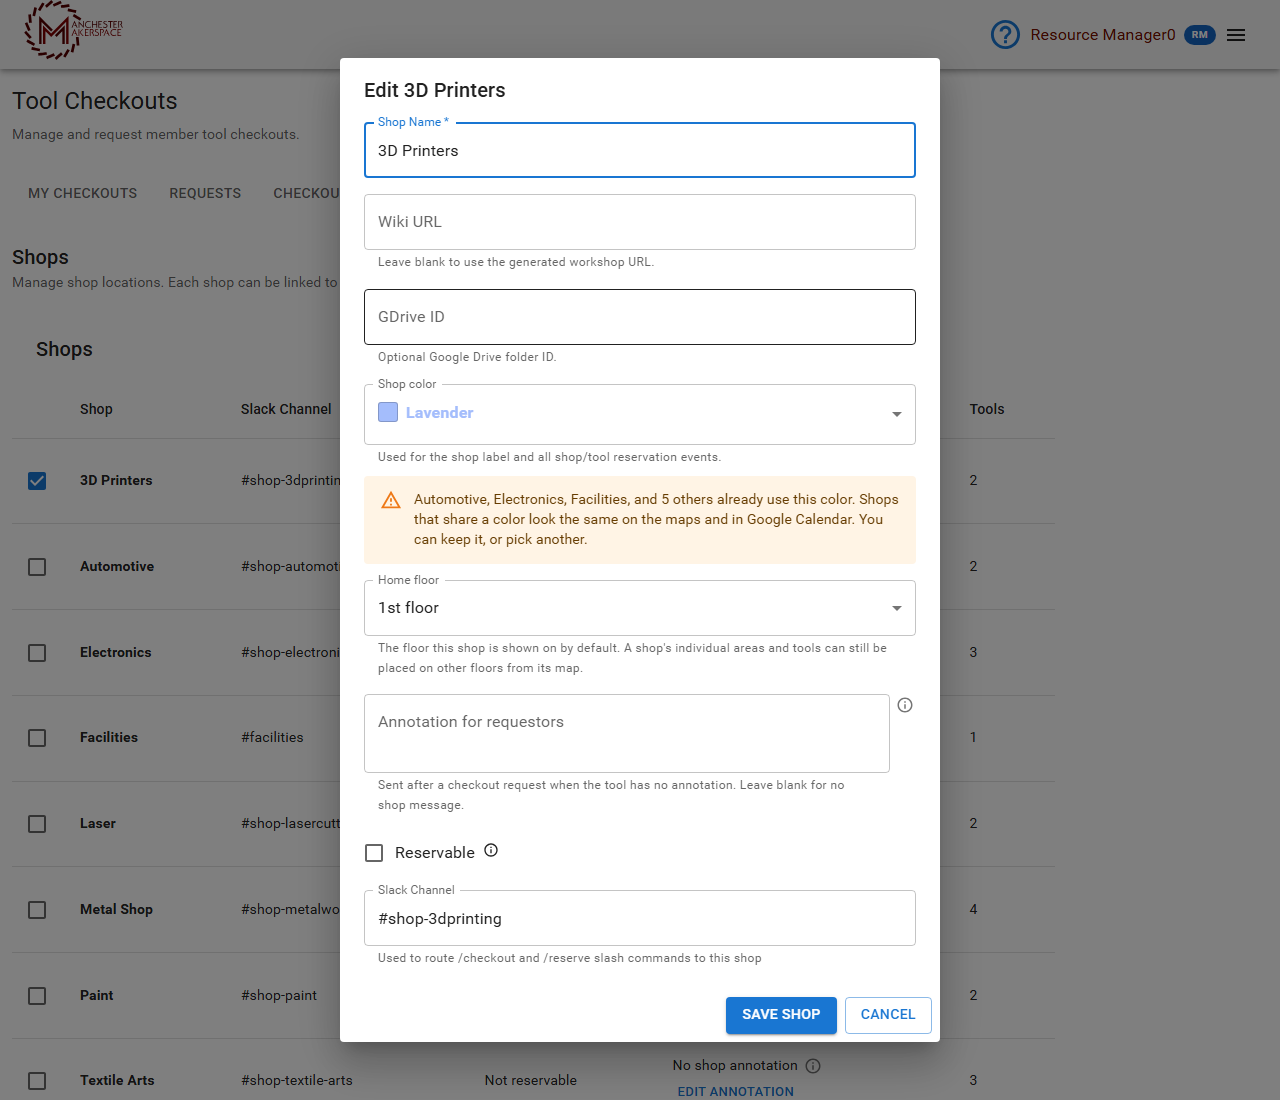Switch to the Requests tab

coord(205,193)
